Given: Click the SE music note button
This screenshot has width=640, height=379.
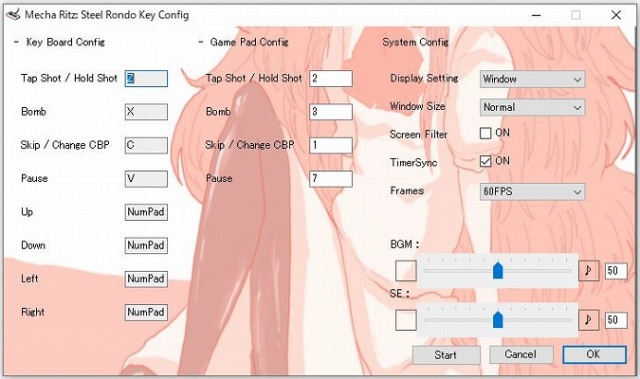Looking at the screenshot, I should point(588,319).
